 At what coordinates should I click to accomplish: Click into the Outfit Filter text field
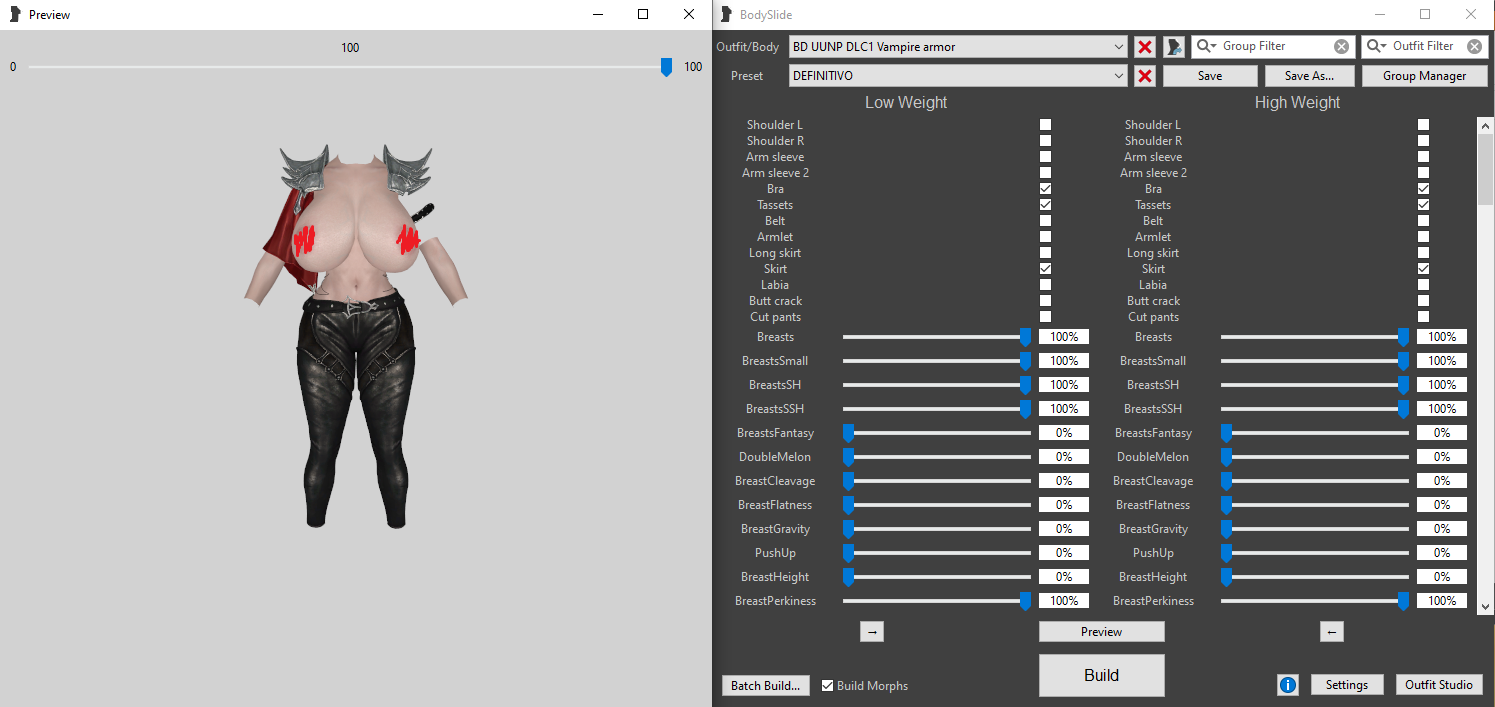pyautogui.click(x=1427, y=46)
